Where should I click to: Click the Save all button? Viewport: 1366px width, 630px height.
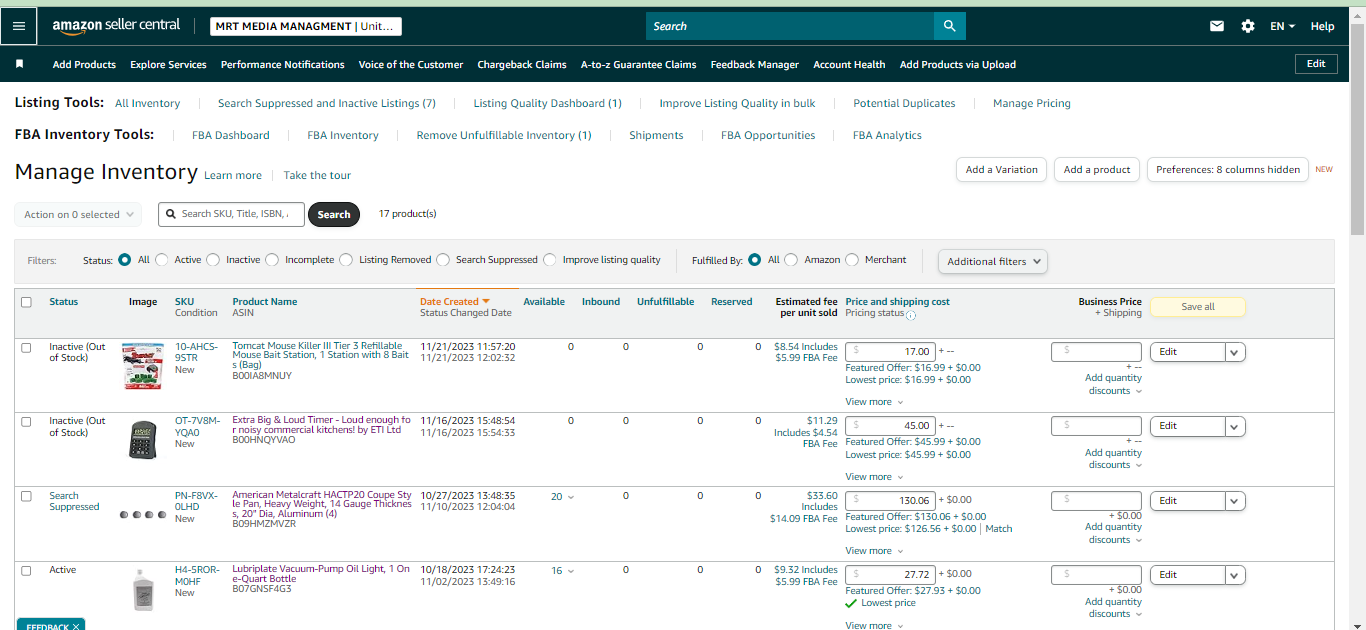click(x=1198, y=307)
